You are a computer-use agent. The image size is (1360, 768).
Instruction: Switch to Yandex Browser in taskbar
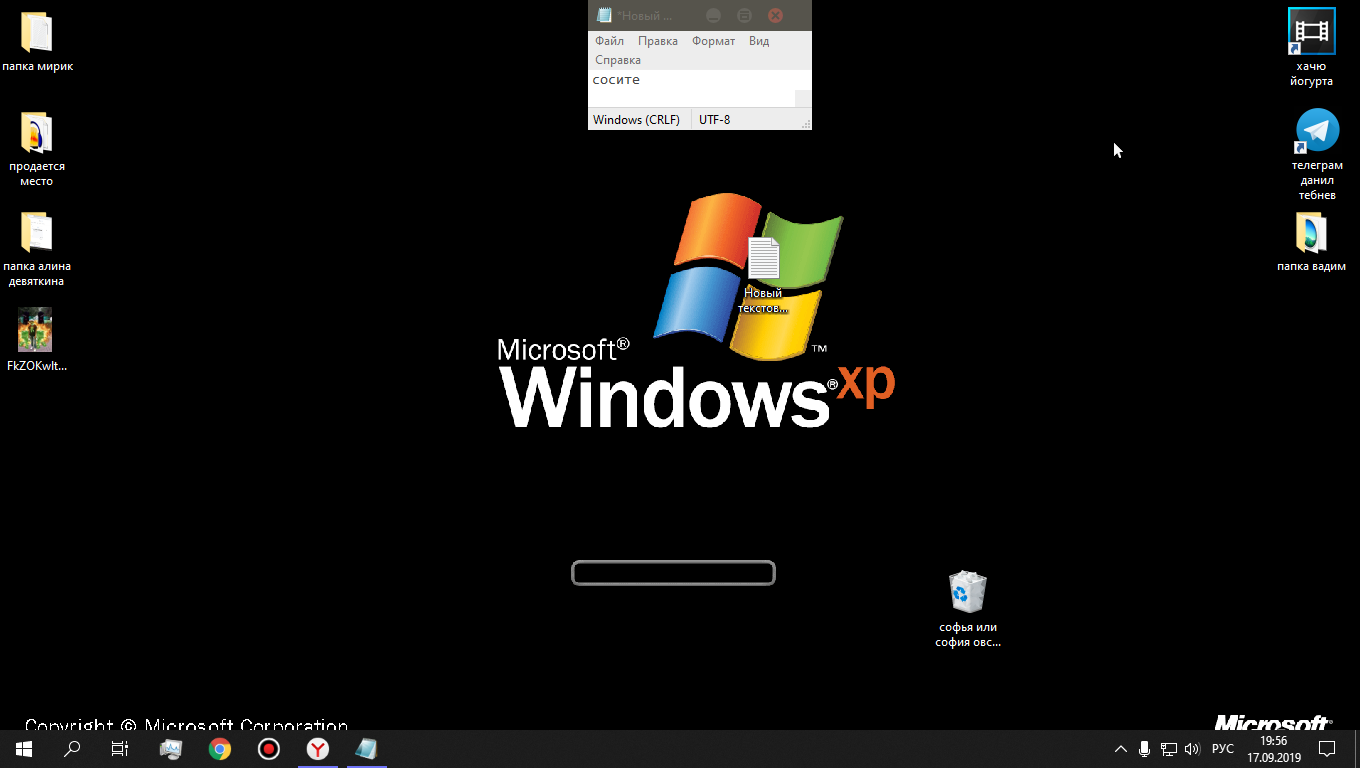coord(317,748)
